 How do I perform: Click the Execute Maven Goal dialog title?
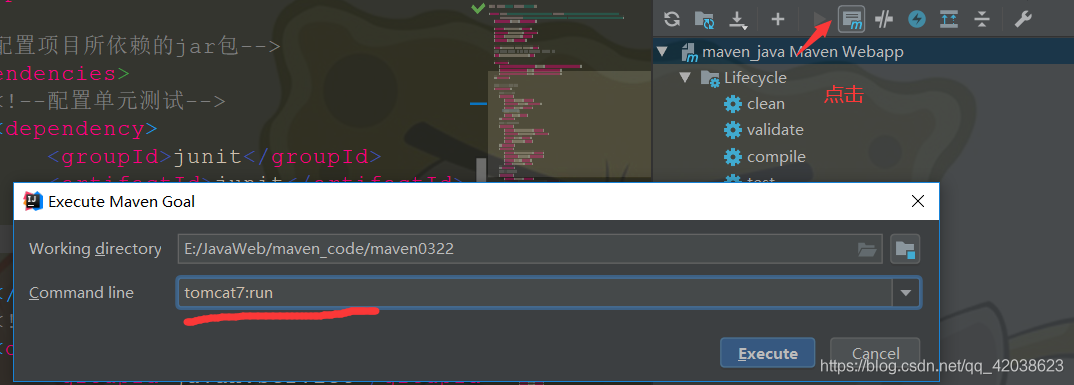coord(121,201)
